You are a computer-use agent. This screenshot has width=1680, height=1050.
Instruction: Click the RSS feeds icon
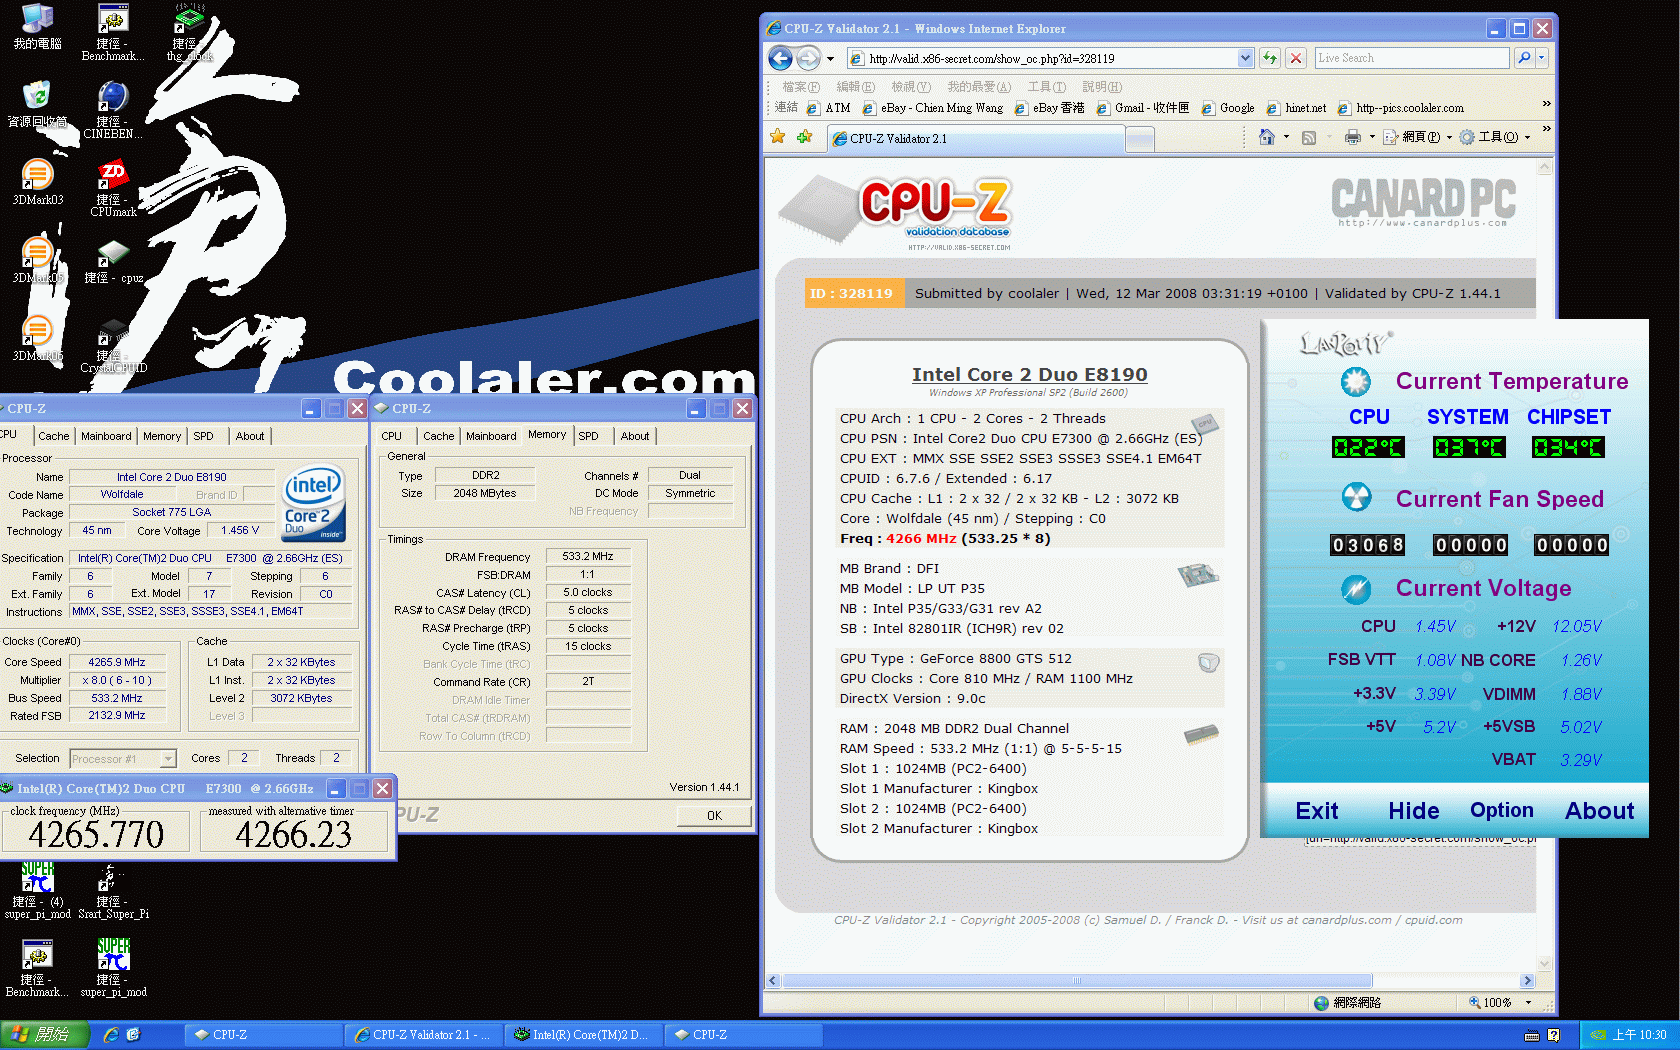pyautogui.click(x=1309, y=137)
